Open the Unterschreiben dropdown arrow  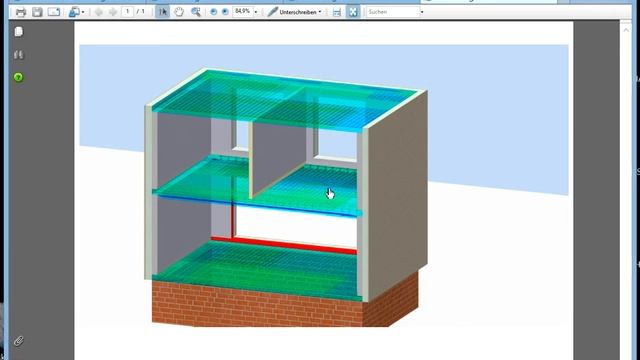pos(320,12)
